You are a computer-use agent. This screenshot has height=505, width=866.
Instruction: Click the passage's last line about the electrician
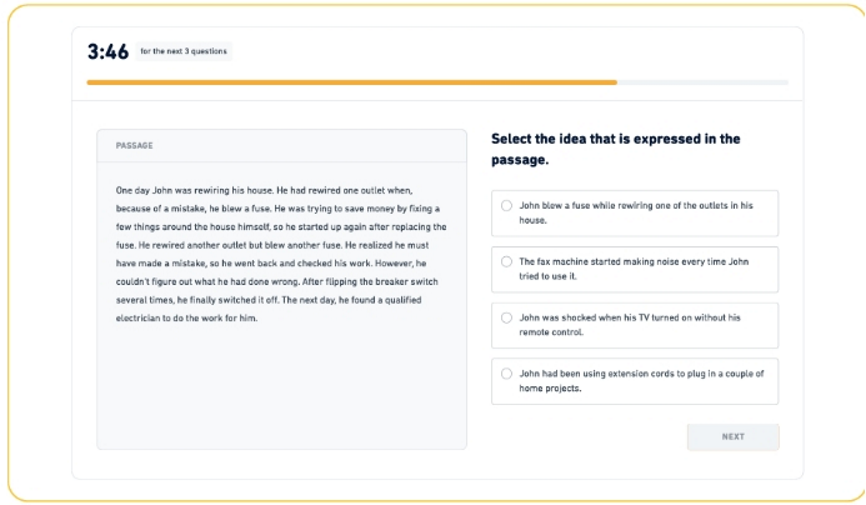point(187,318)
